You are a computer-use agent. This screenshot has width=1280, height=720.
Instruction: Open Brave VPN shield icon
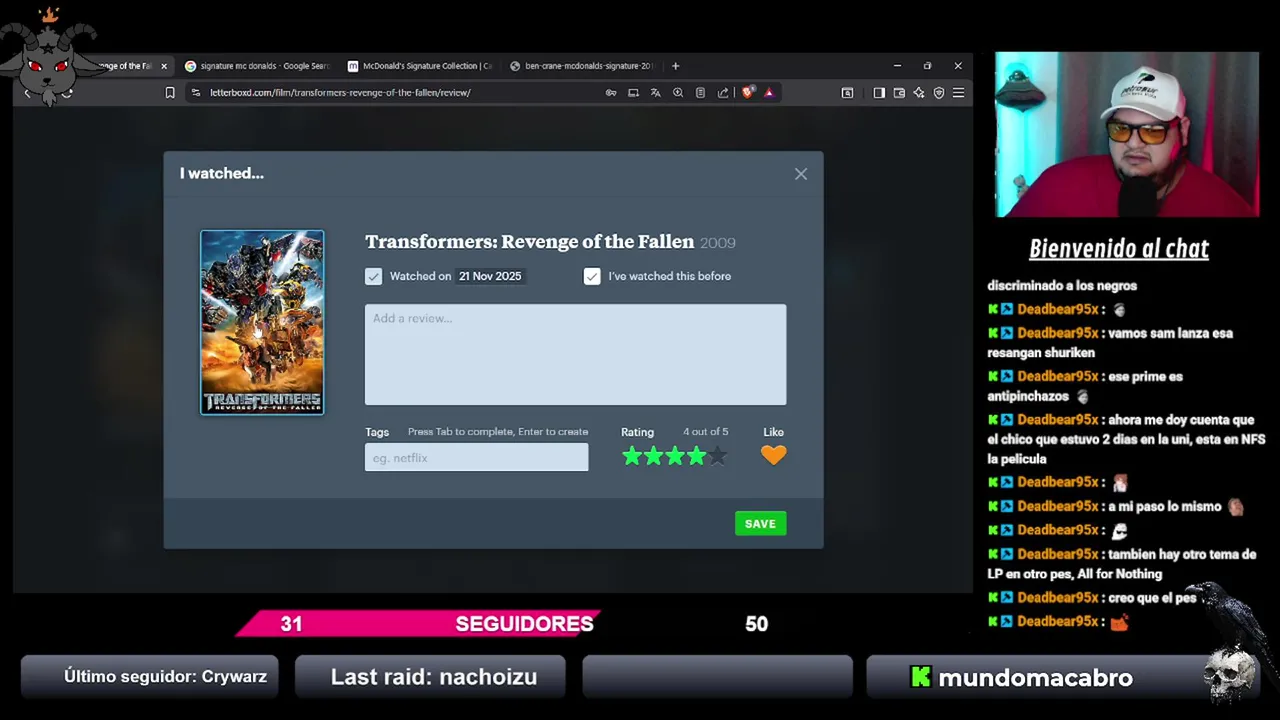pos(939,93)
